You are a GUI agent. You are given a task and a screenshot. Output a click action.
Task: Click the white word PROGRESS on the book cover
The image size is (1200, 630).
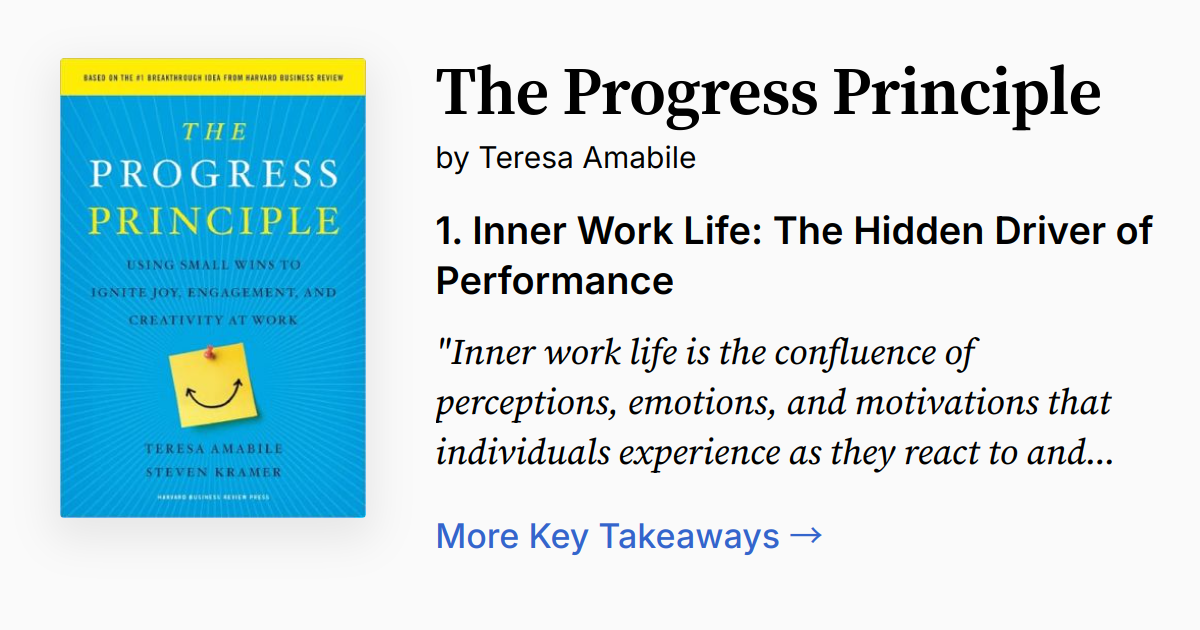coord(213,175)
